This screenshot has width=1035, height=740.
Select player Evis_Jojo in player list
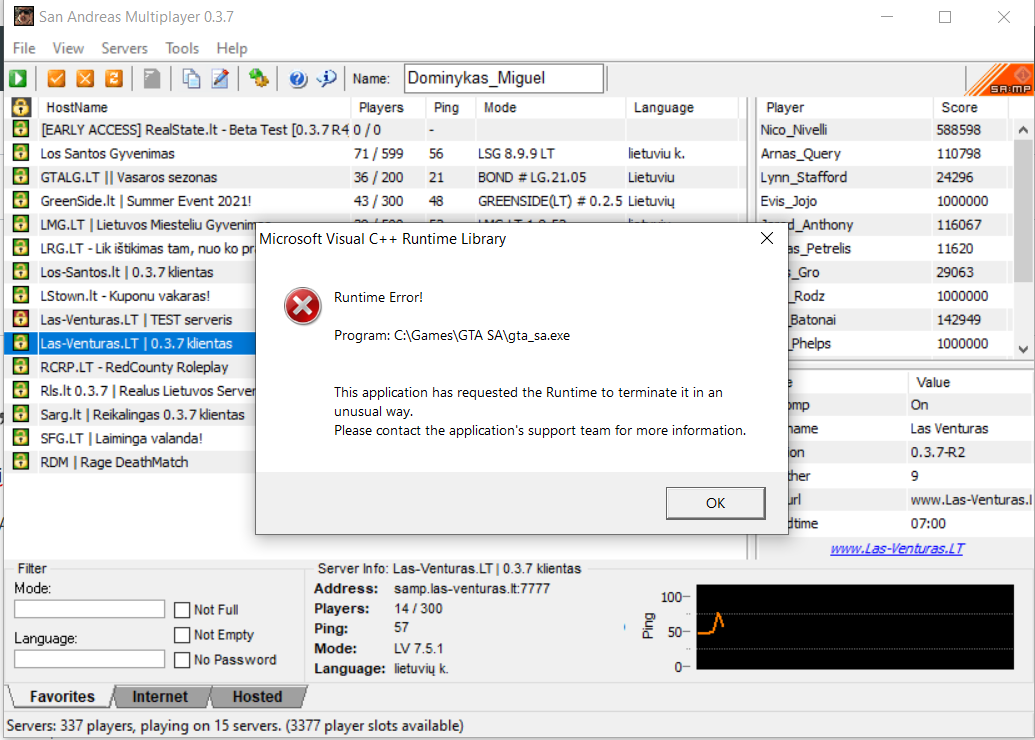[x=883, y=201]
